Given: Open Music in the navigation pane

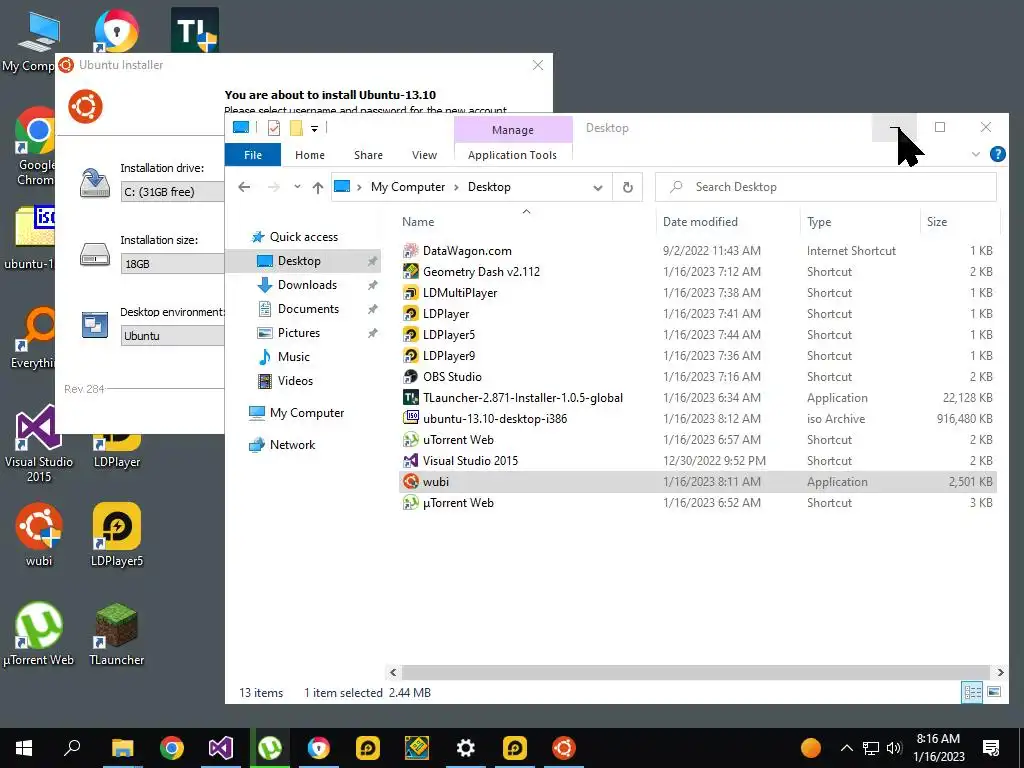Looking at the screenshot, I should click(294, 357).
